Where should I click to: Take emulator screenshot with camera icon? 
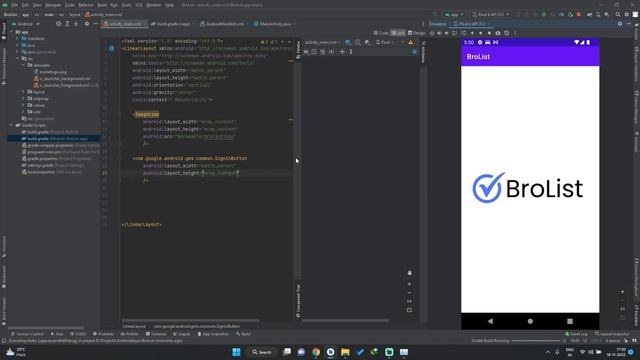(x=498, y=33)
